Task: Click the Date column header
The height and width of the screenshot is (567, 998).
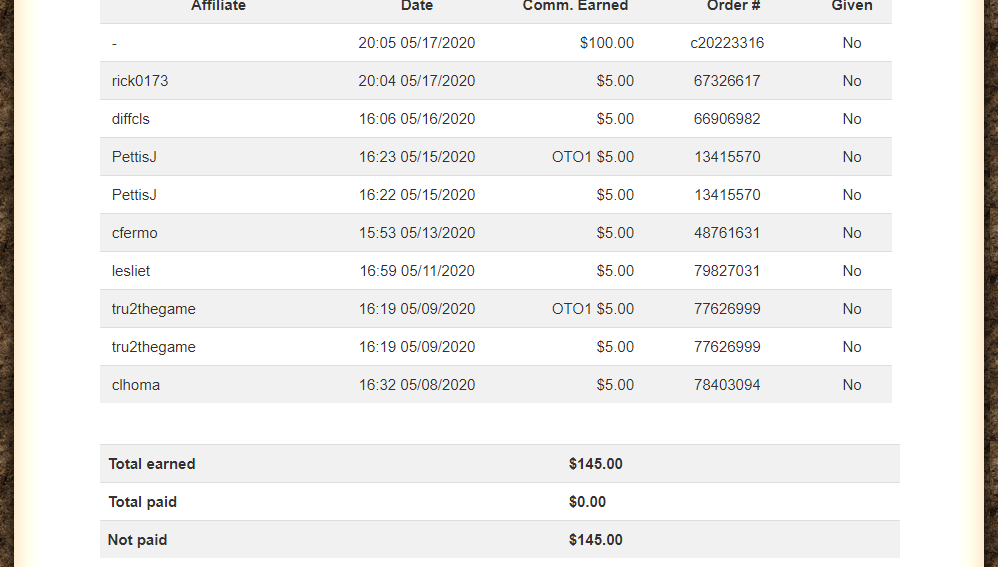Action: point(417,6)
